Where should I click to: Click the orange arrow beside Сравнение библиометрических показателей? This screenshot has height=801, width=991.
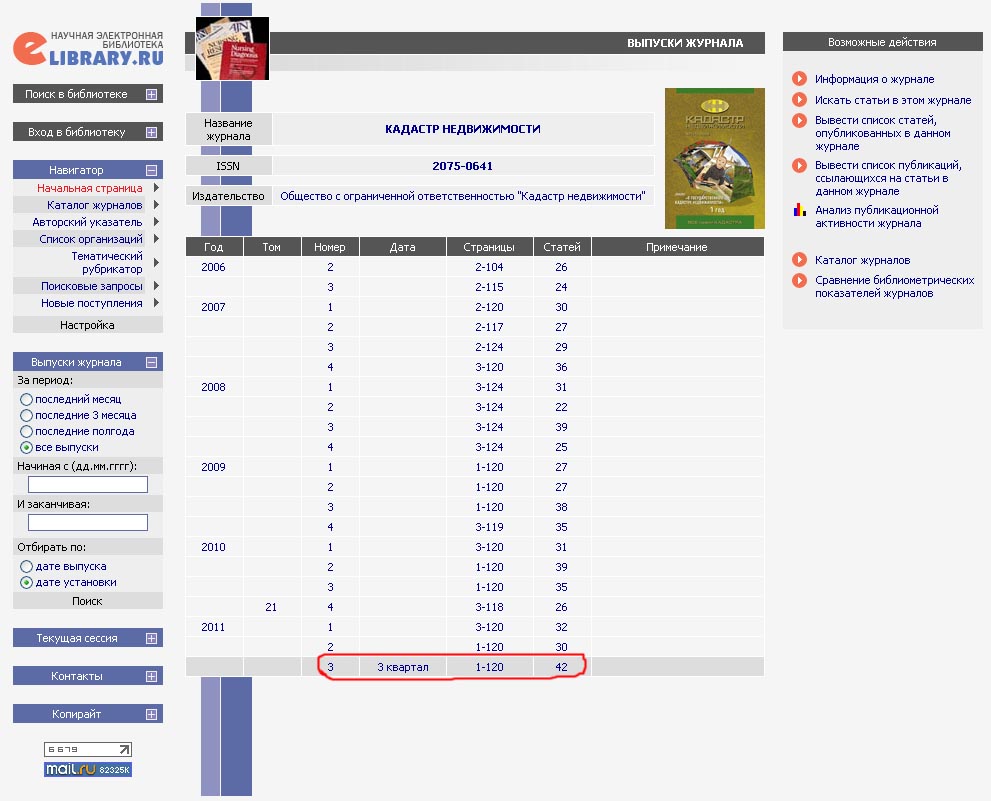799,280
